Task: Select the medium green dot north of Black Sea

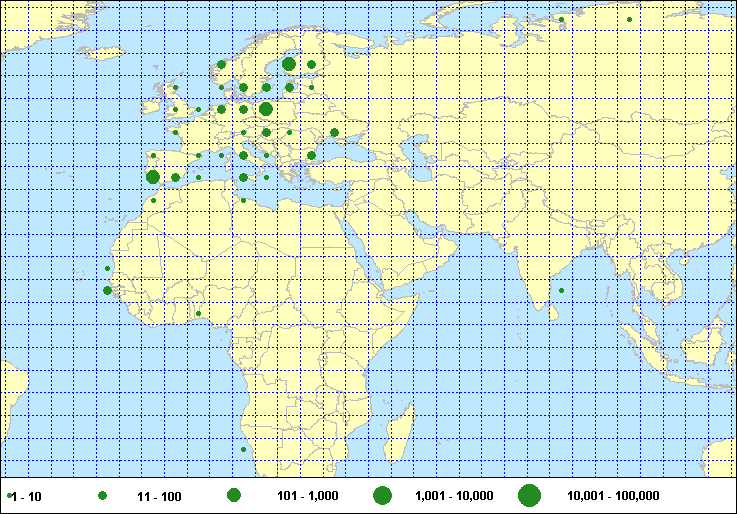Action: tap(334, 132)
